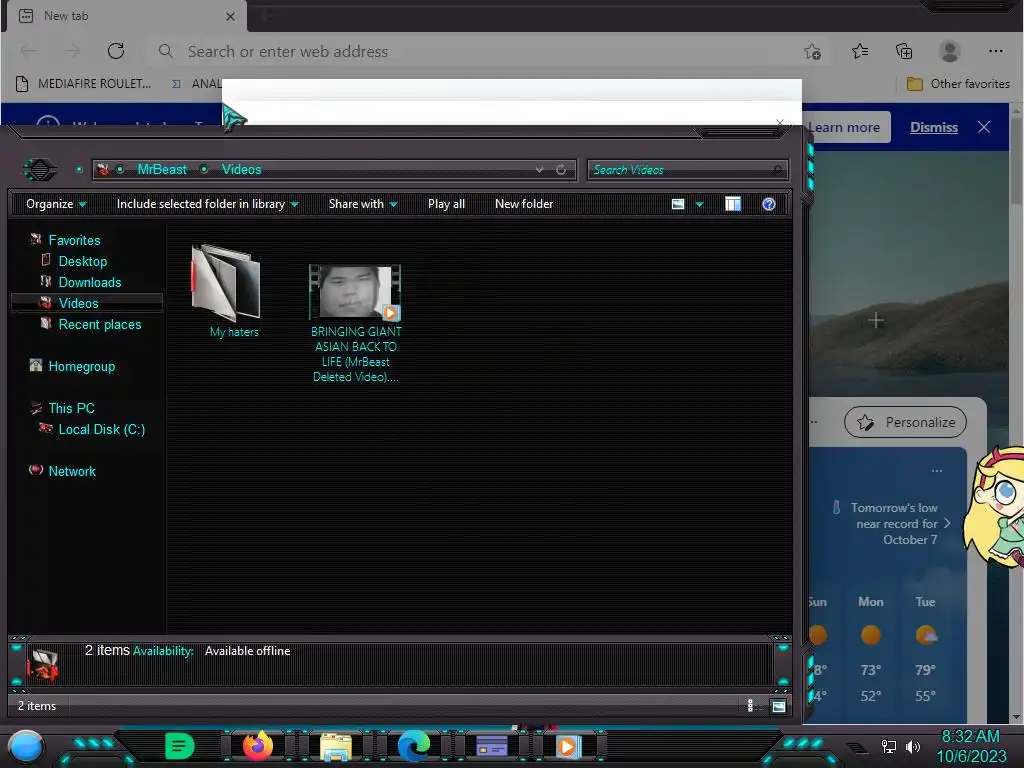Image resolution: width=1024 pixels, height=768 pixels.
Task: Click the Explorer back navigation emblem
Action: [x=40, y=170]
